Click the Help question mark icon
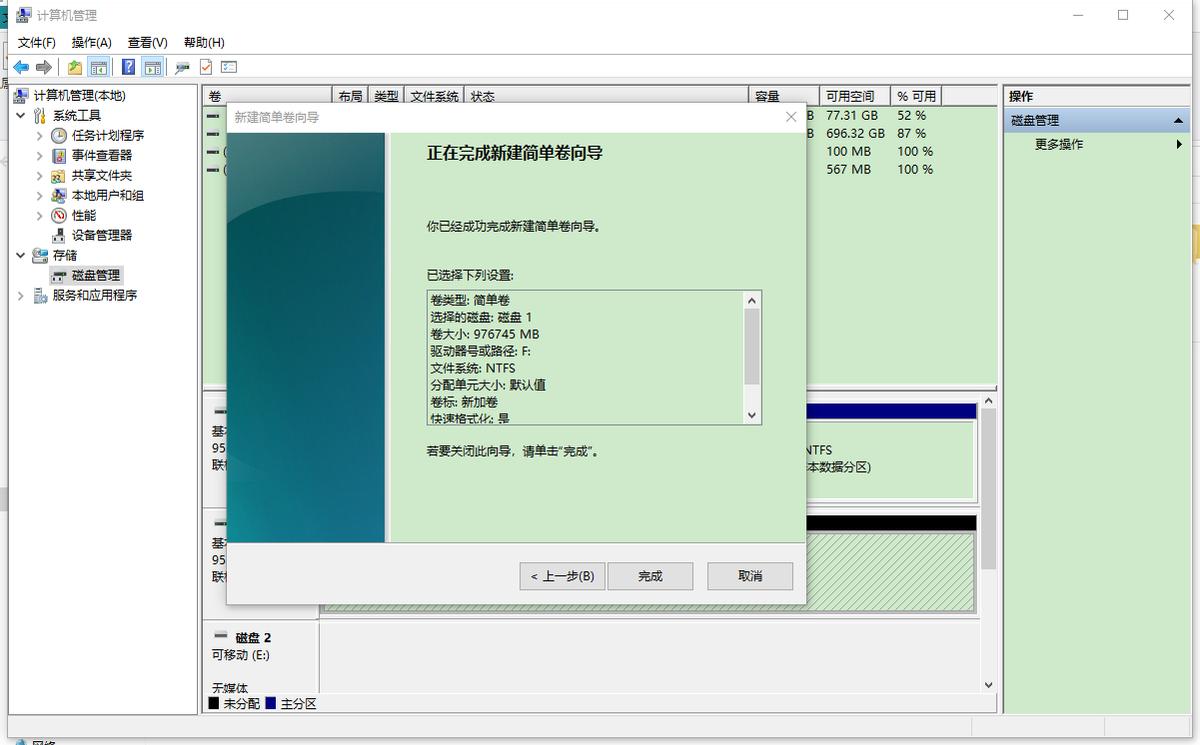The image size is (1200, 745). click(127, 67)
